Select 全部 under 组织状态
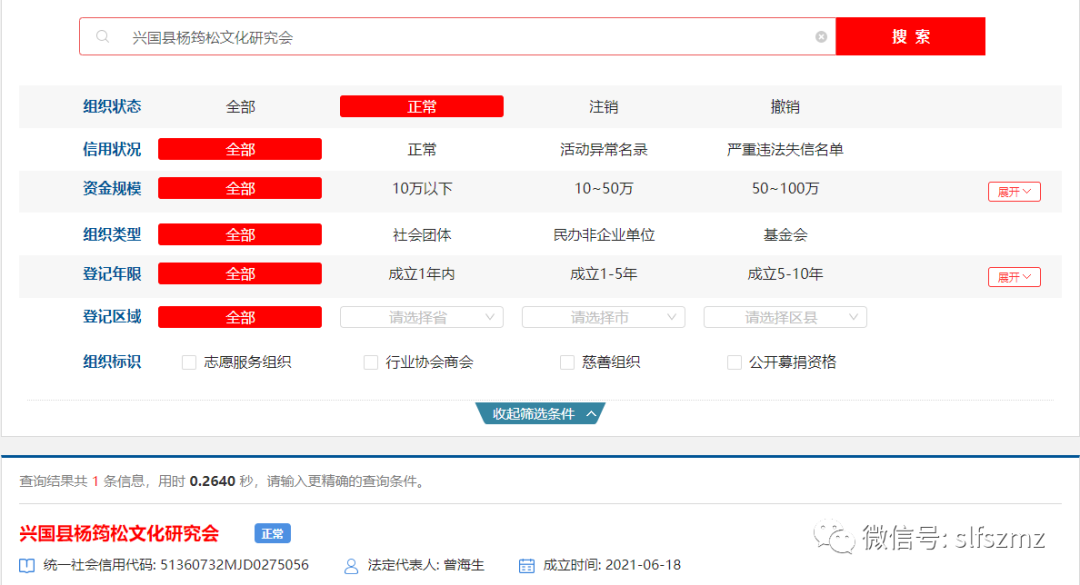Image resolution: width=1080 pixels, height=585 pixels. (240, 107)
